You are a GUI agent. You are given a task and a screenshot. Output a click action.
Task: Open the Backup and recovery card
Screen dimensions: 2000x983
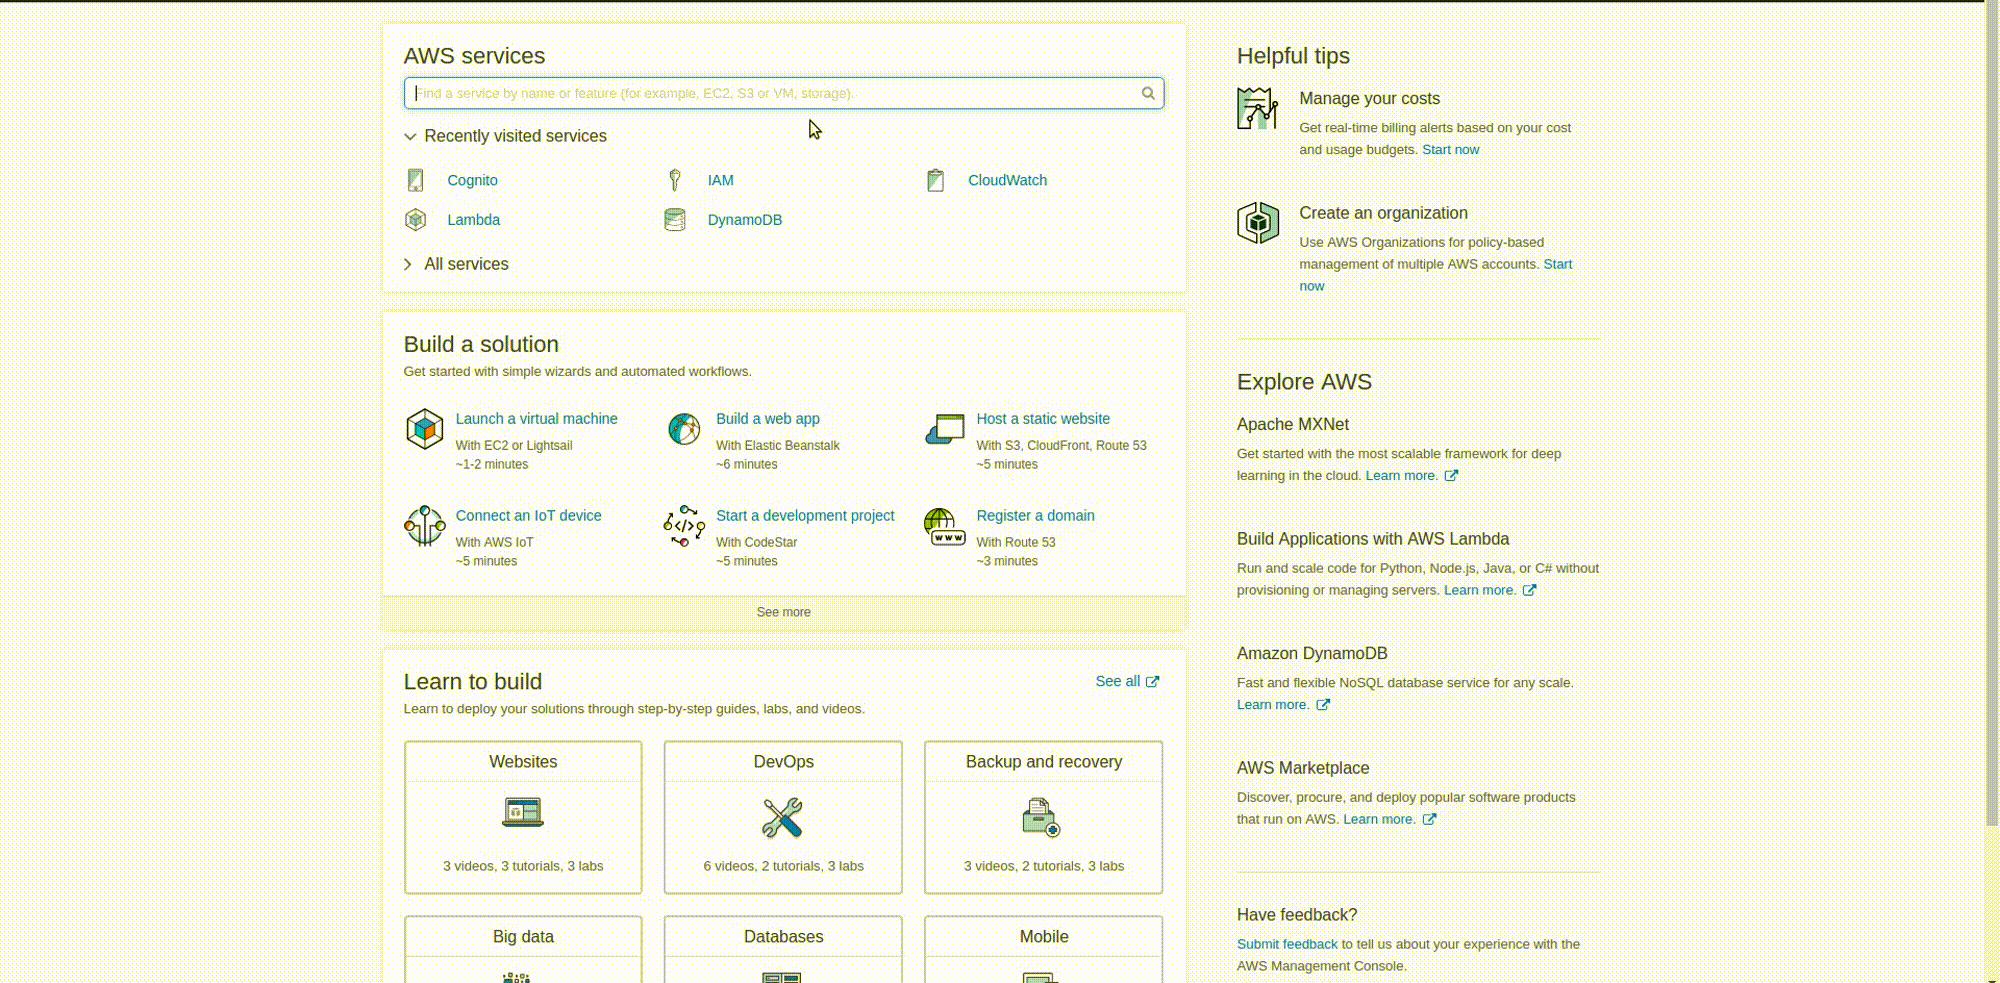coord(1044,817)
